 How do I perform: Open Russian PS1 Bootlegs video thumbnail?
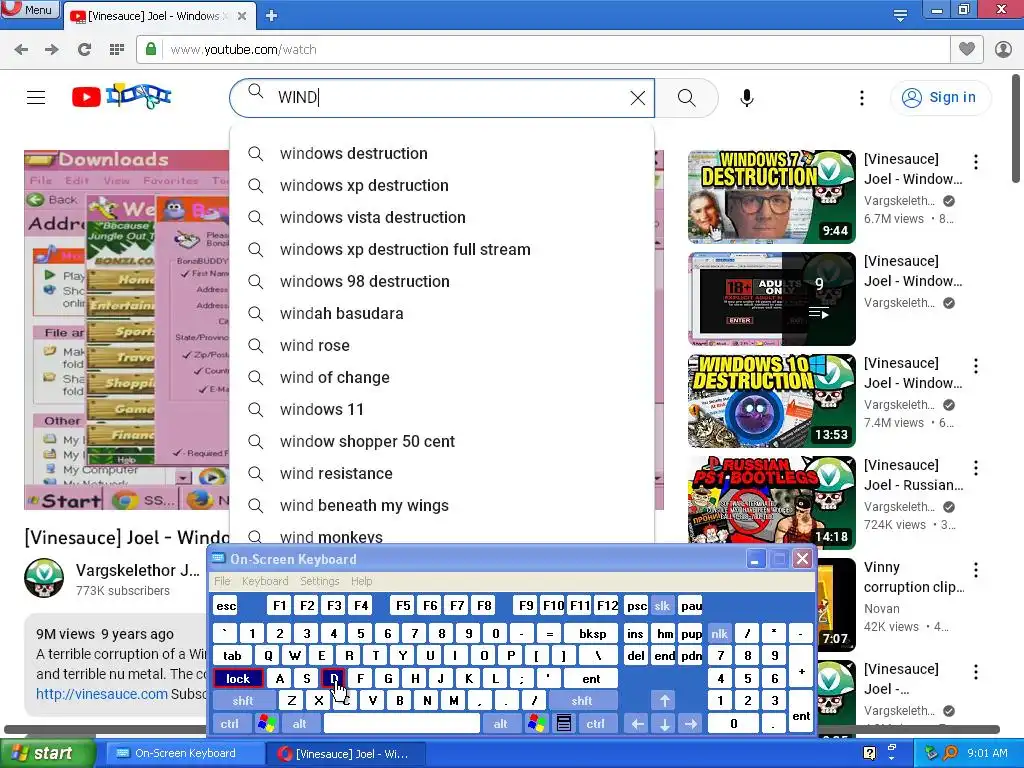(x=771, y=502)
